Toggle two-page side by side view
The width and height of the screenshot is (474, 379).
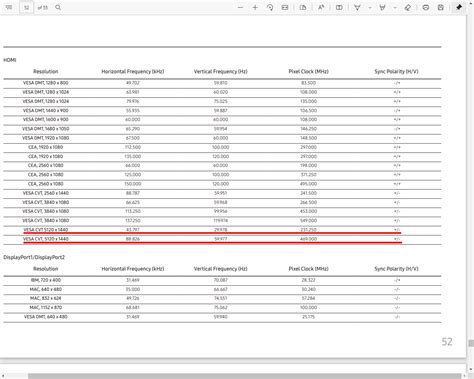click(339, 7)
